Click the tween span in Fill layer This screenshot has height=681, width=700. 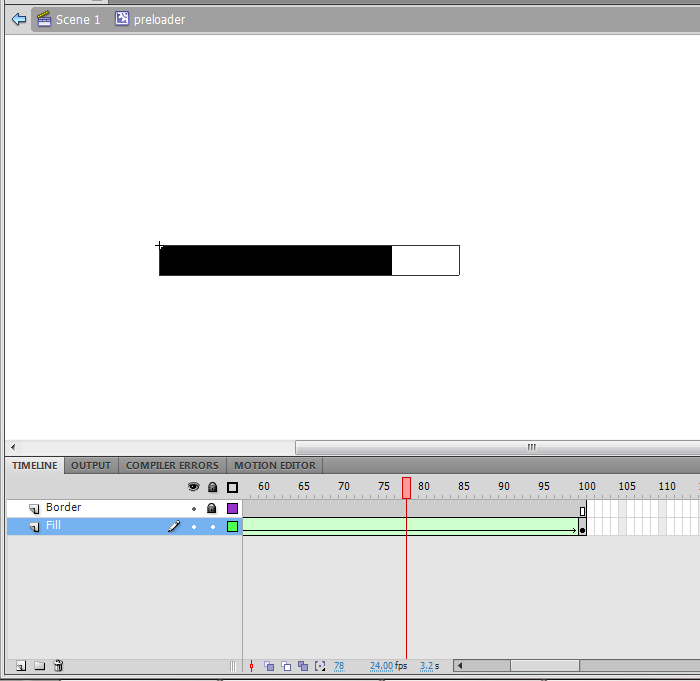point(410,526)
